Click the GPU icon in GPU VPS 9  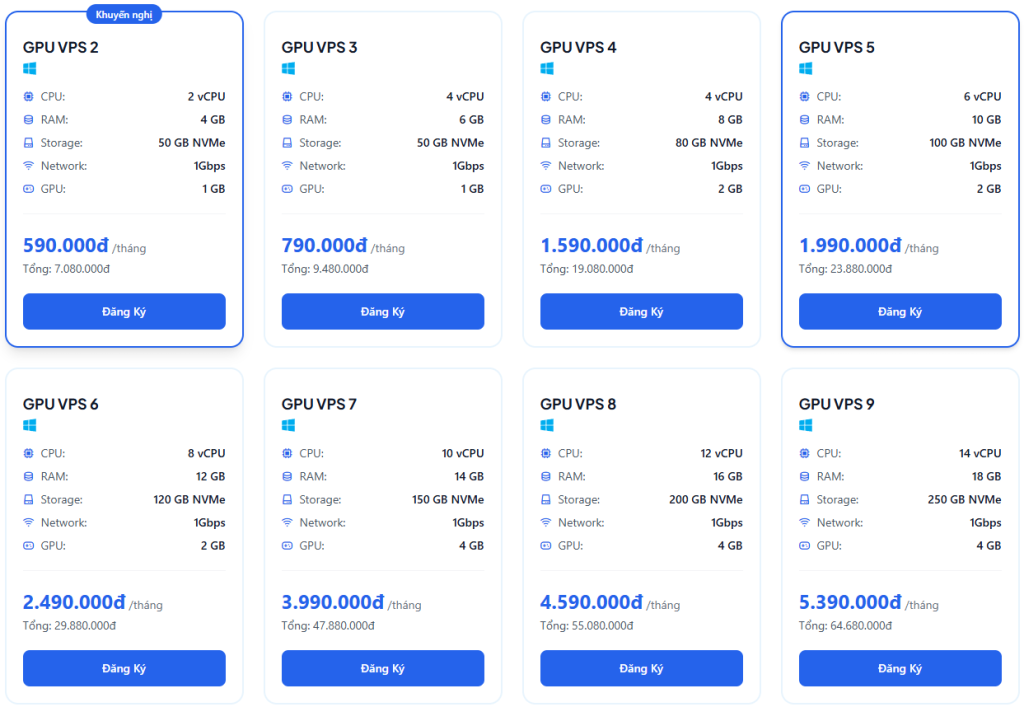click(805, 546)
